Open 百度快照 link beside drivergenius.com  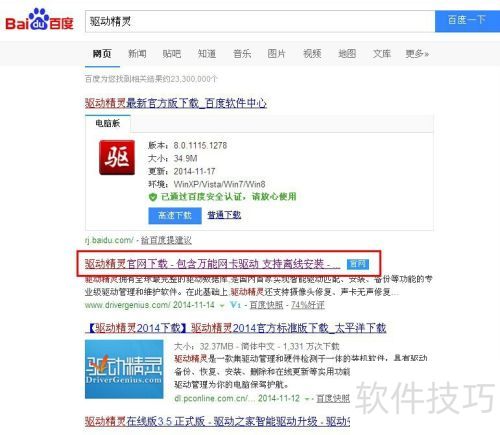coord(266,305)
